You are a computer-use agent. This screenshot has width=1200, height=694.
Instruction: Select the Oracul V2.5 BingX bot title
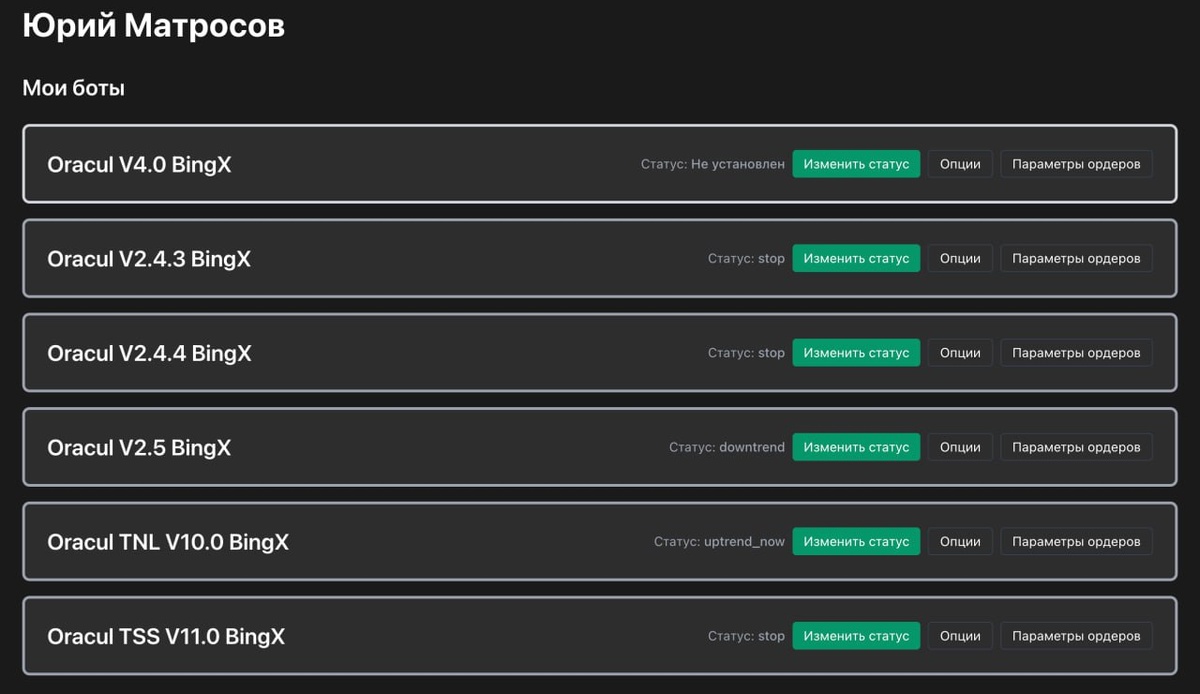139,447
